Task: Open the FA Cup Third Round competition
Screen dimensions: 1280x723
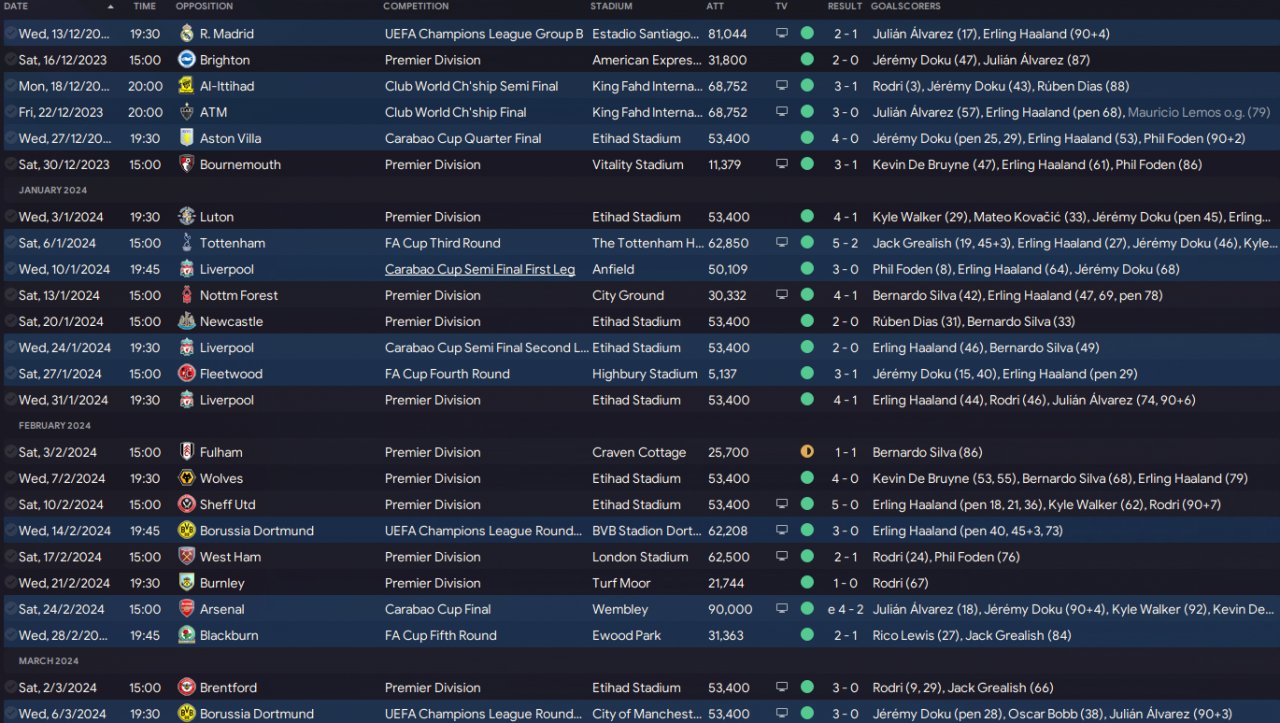Action: tap(443, 243)
